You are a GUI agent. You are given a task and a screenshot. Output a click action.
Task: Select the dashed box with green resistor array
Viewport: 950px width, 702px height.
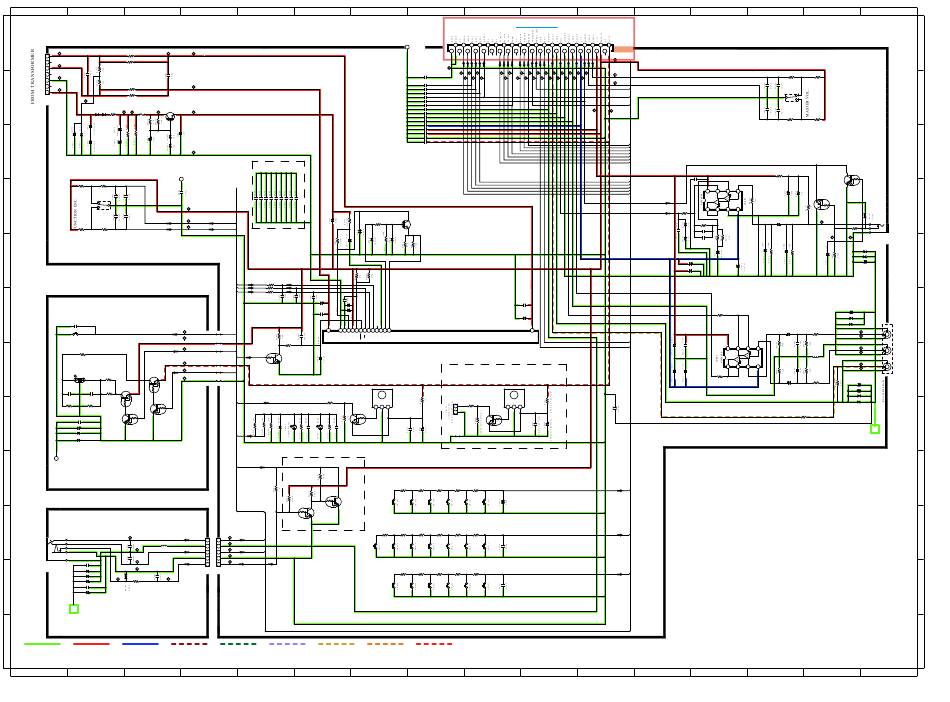pos(279,195)
